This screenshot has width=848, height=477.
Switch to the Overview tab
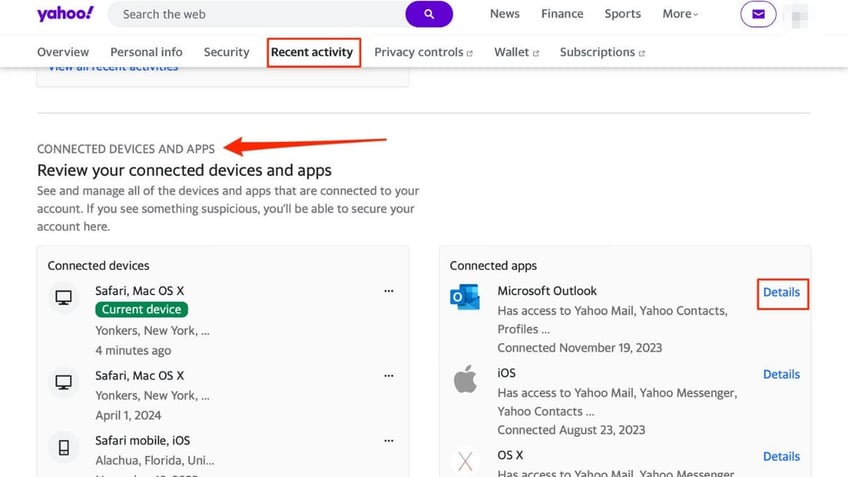63,52
